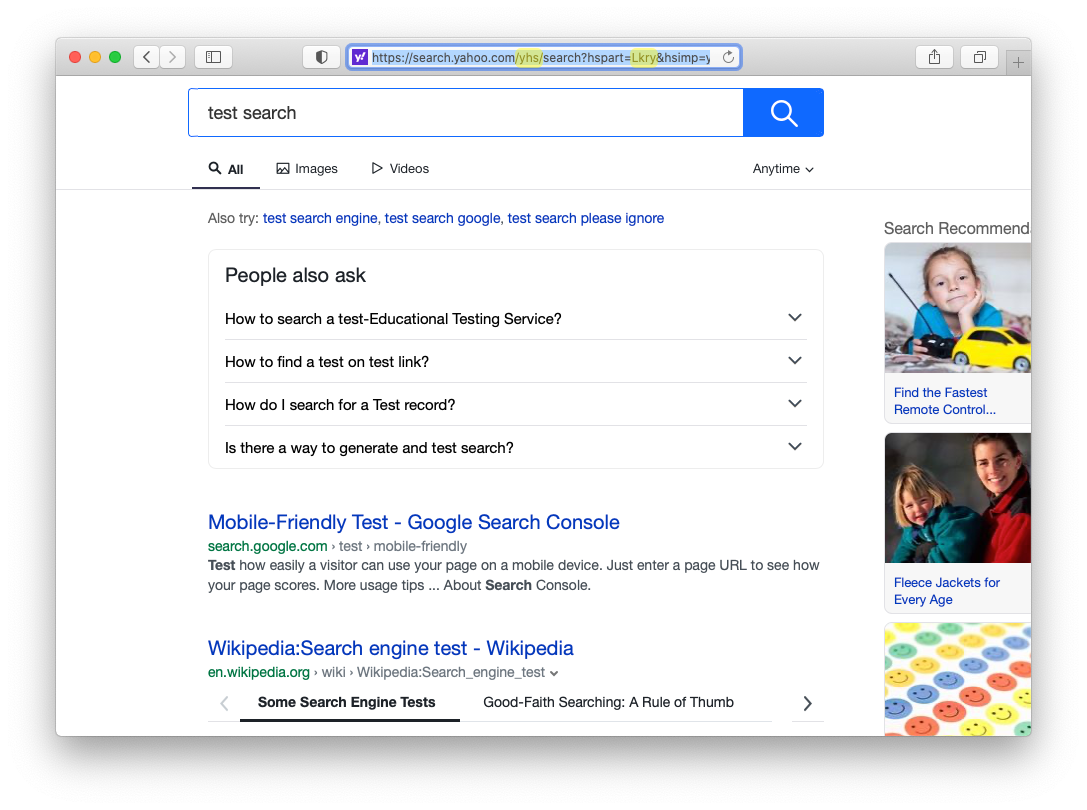
Task: Reload the page with the refresh icon
Action: click(728, 57)
